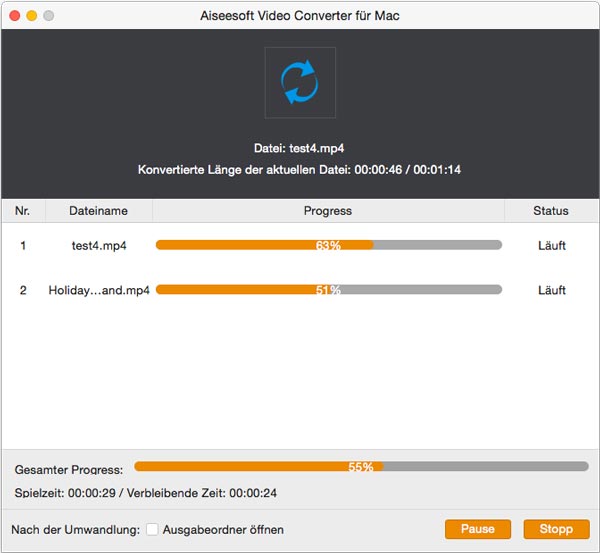600x553 pixels.
Task: Click the Status column header
Action: tap(551, 211)
